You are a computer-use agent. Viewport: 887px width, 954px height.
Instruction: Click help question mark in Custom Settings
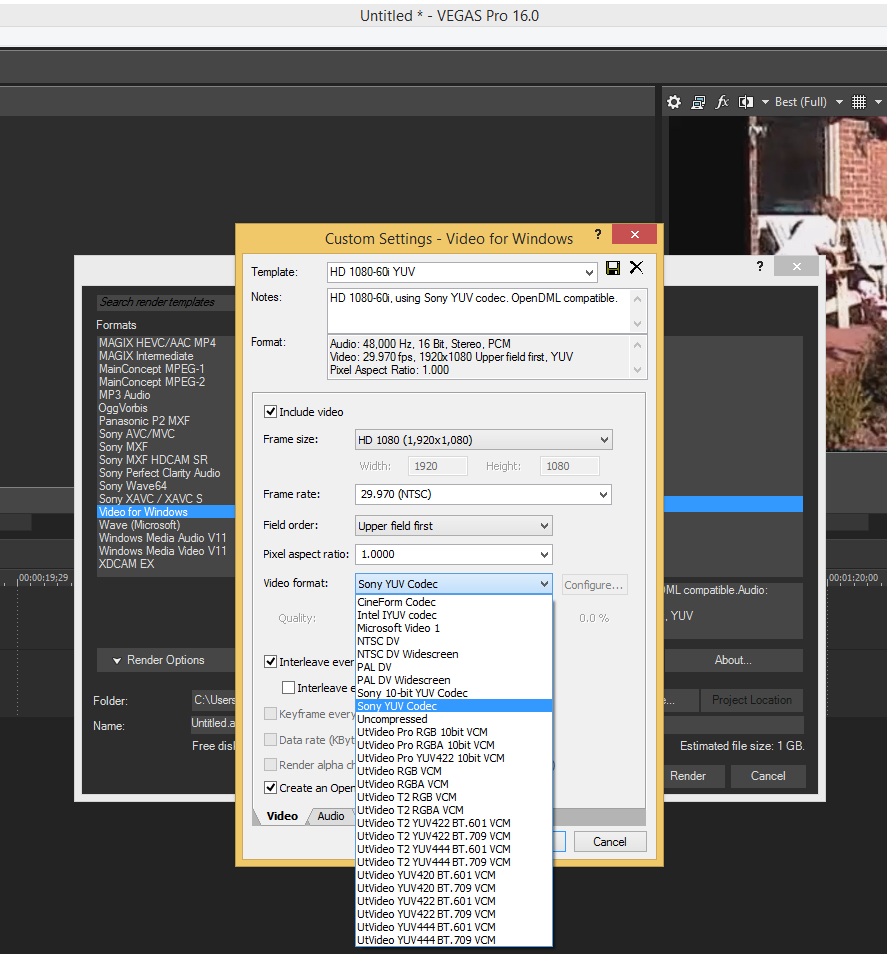[598, 234]
